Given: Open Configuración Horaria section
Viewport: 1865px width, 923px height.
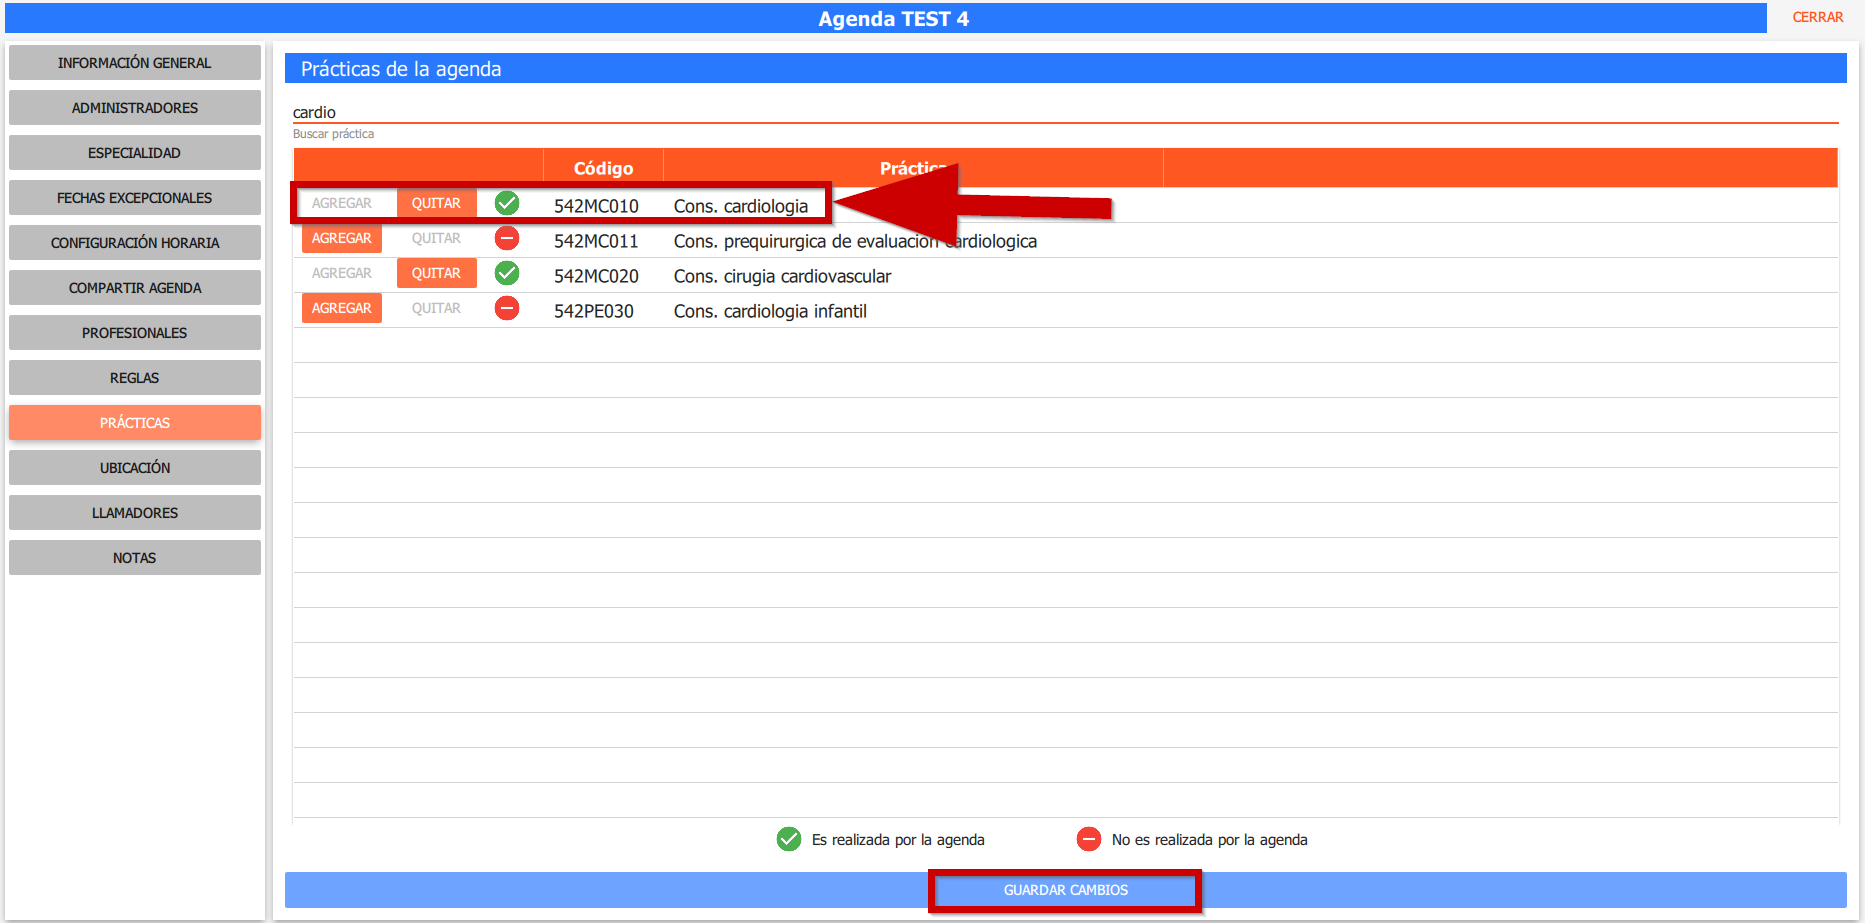Looking at the screenshot, I should pos(134,243).
